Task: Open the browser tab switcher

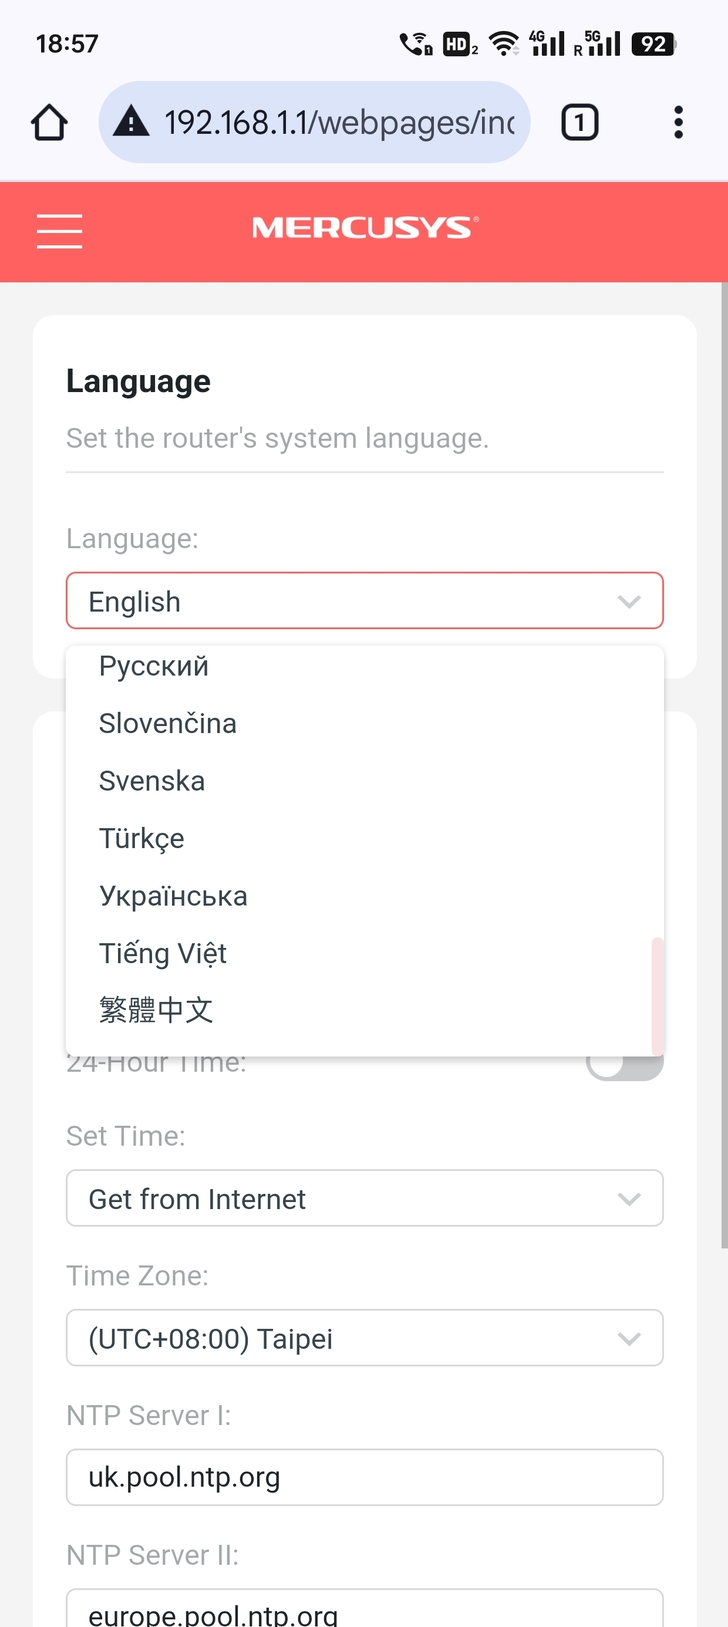Action: coord(580,123)
